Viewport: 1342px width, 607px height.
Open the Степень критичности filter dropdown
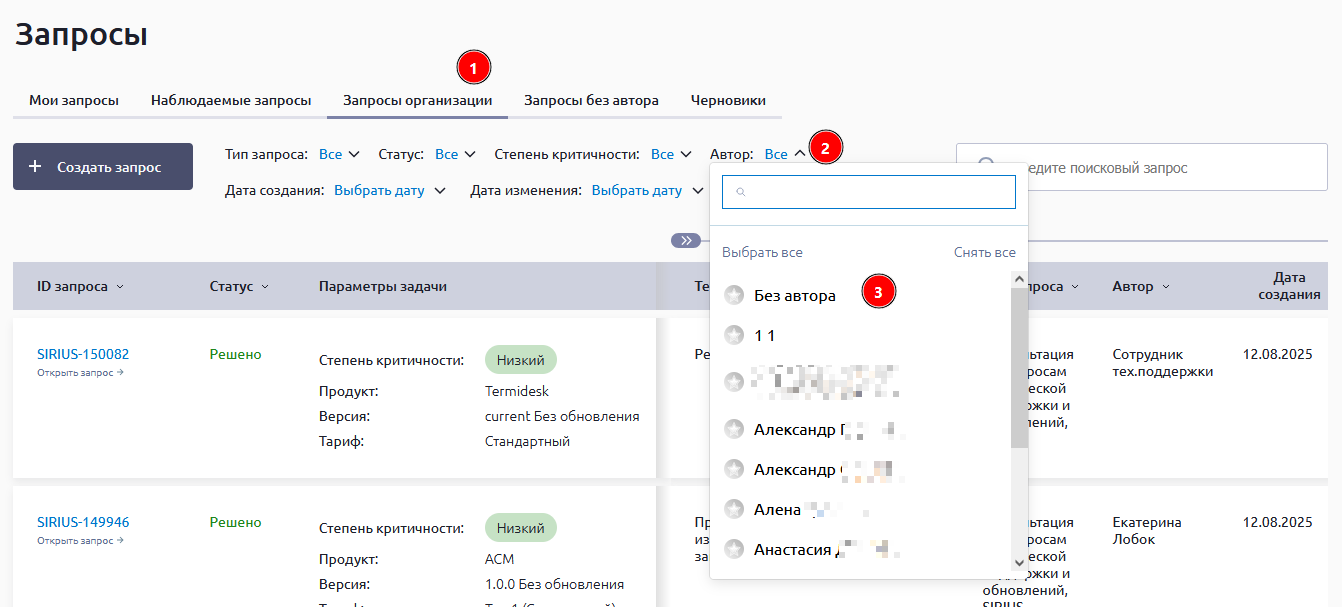click(671, 154)
